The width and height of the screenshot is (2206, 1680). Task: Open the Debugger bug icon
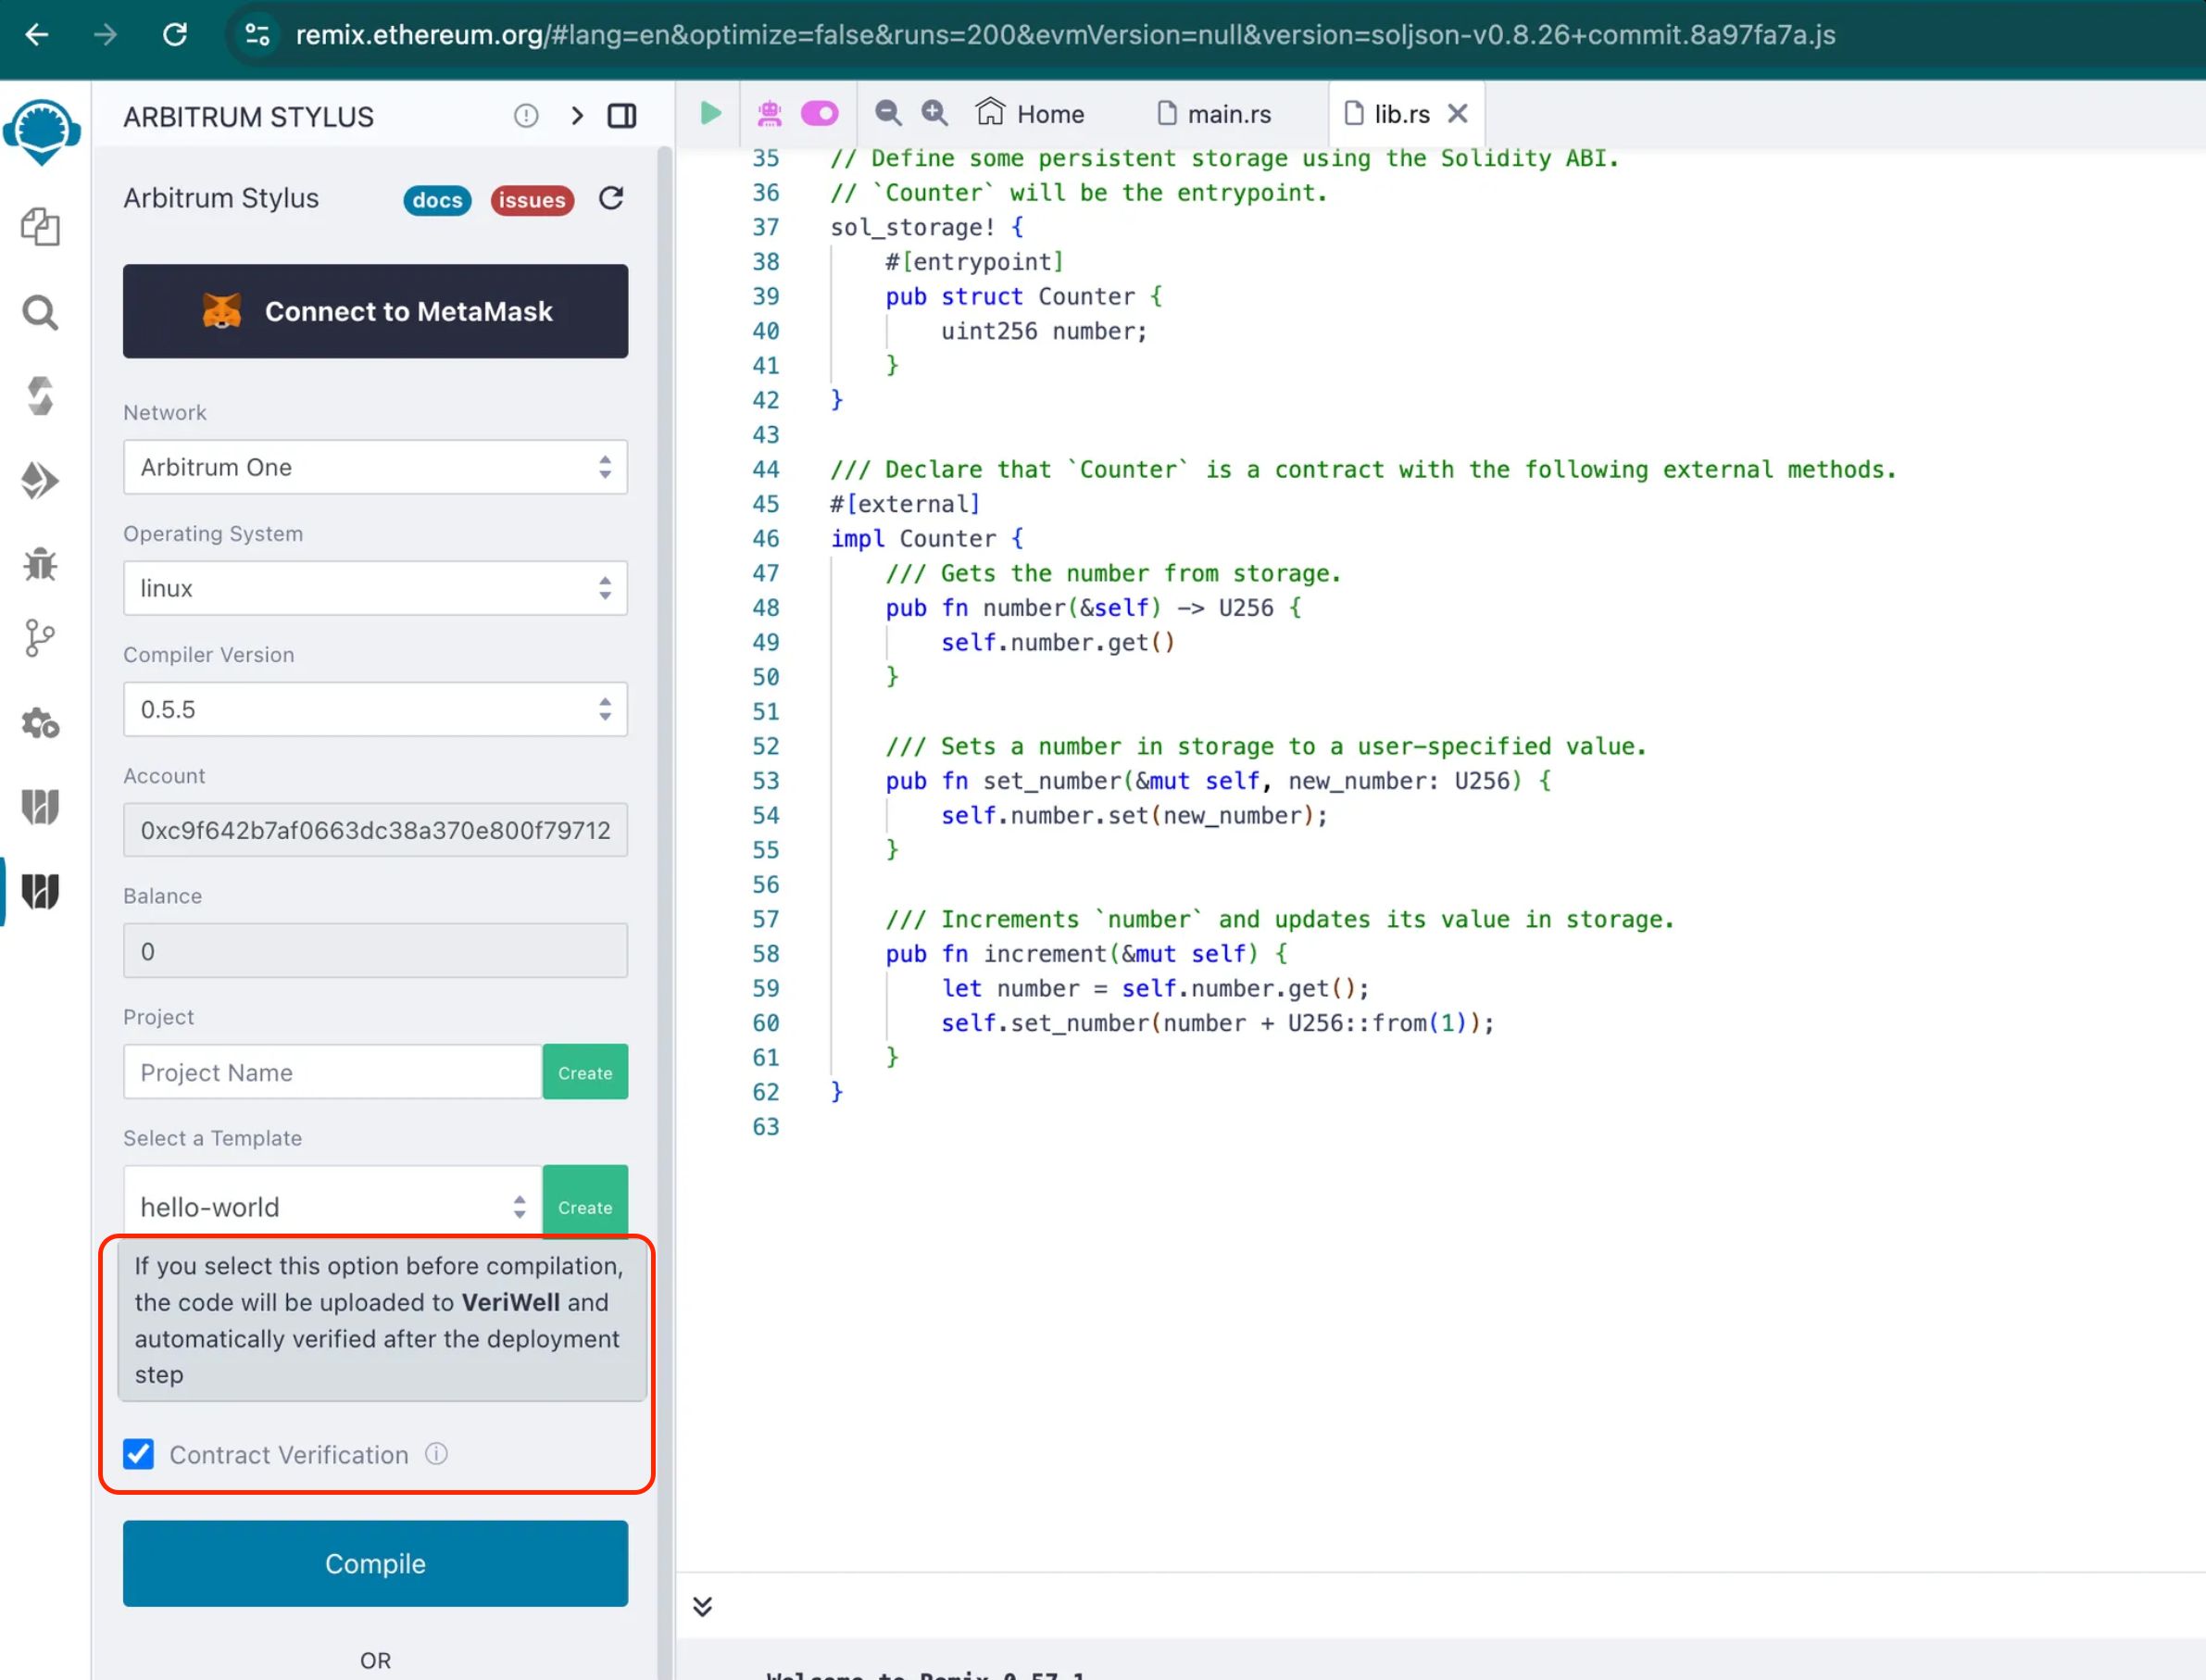(40, 565)
